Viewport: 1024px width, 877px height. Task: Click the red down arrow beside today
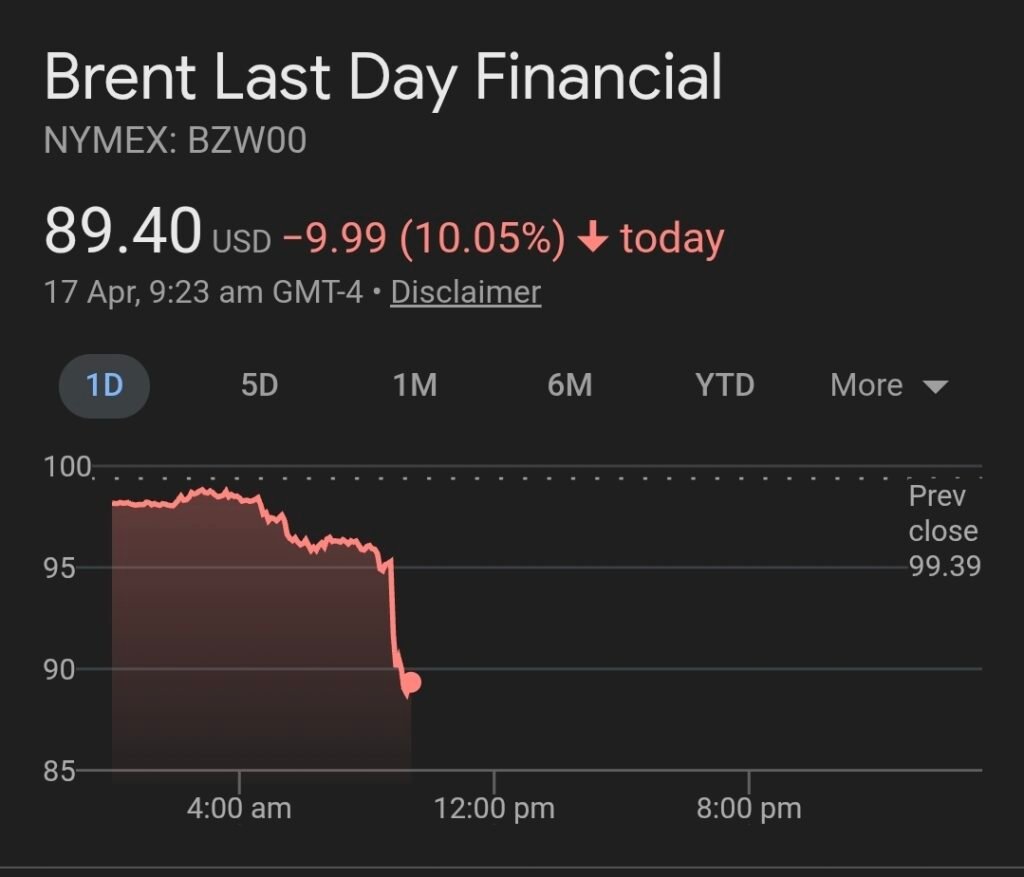(x=594, y=238)
